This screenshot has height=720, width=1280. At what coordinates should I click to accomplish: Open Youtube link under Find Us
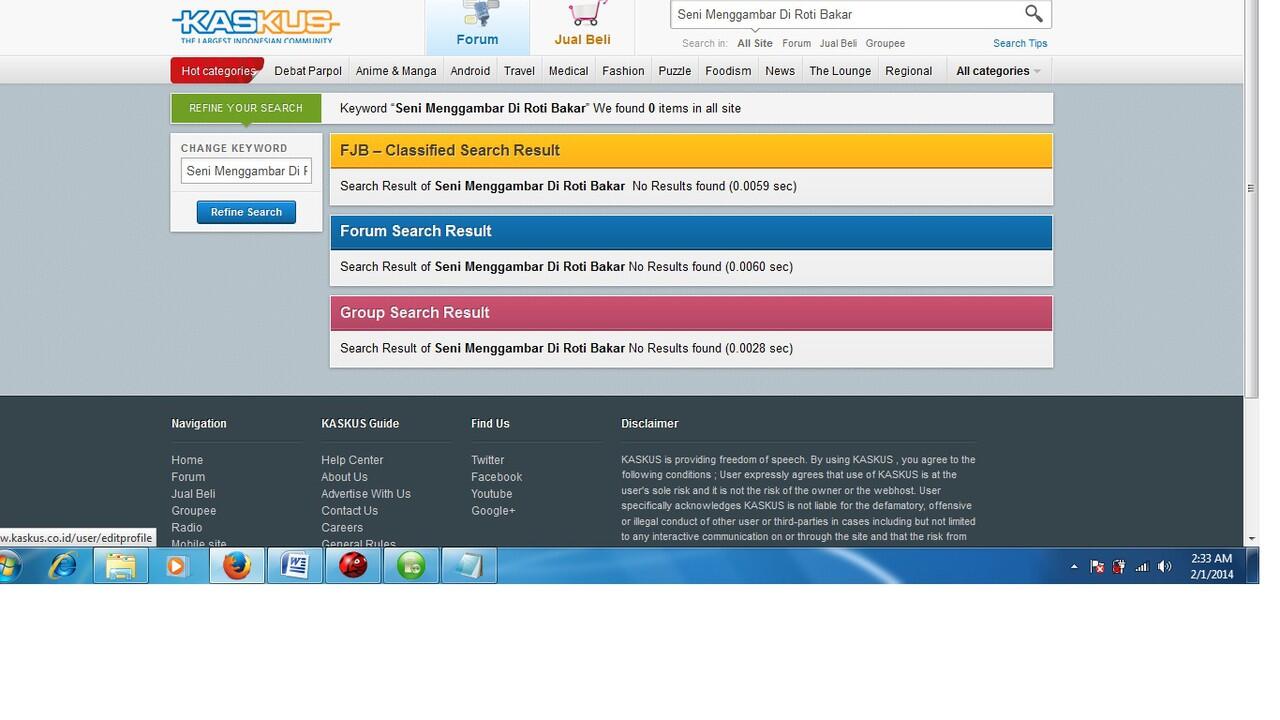[492, 494]
